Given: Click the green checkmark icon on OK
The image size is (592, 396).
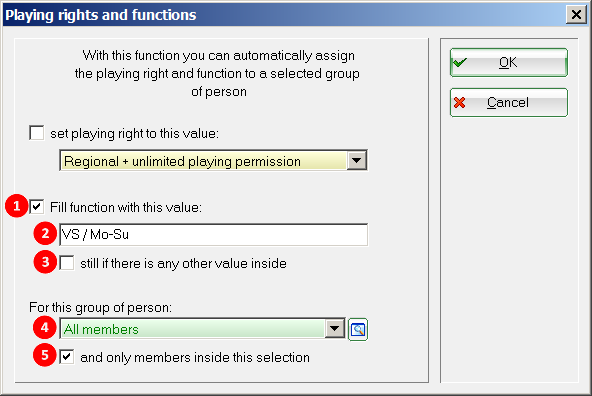Looking at the screenshot, I should click(460, 62).
